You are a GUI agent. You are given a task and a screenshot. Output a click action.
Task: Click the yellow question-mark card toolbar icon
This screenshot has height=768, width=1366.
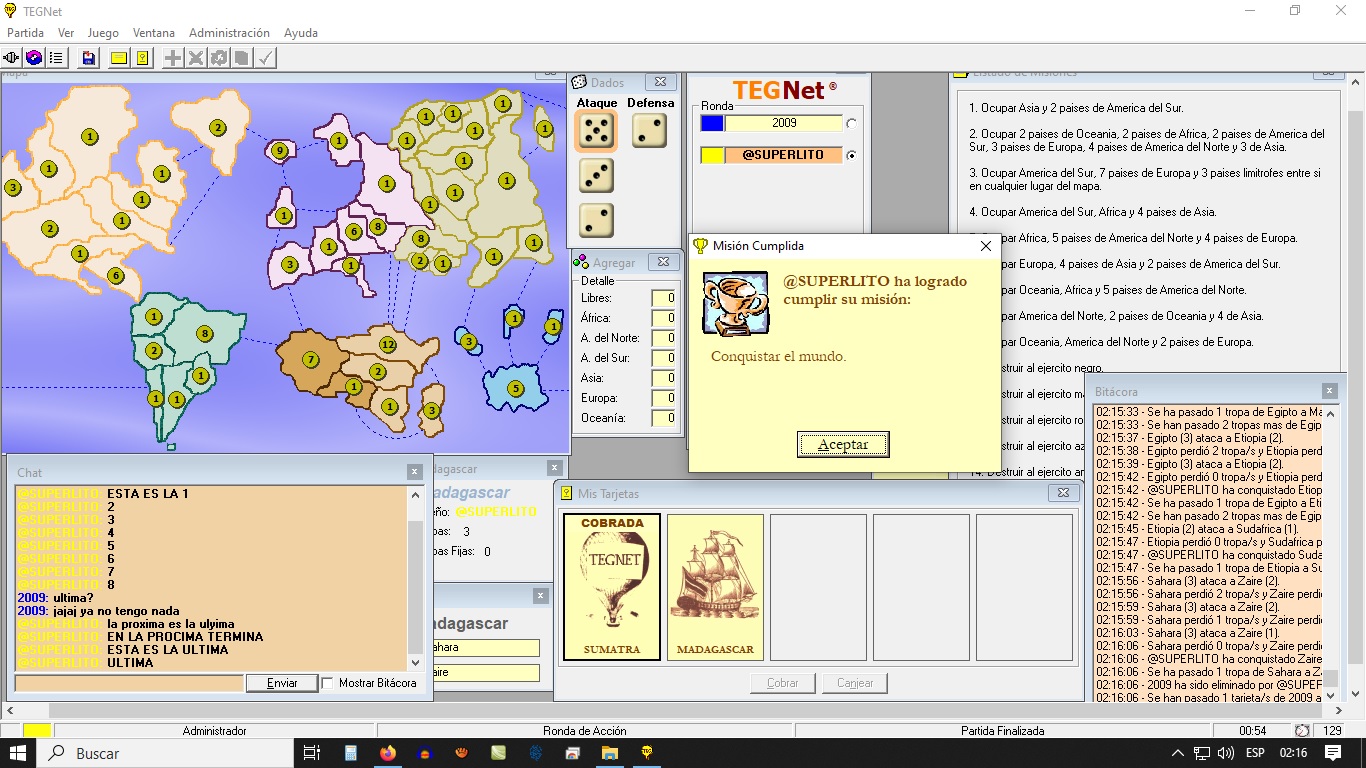(143, 58)
